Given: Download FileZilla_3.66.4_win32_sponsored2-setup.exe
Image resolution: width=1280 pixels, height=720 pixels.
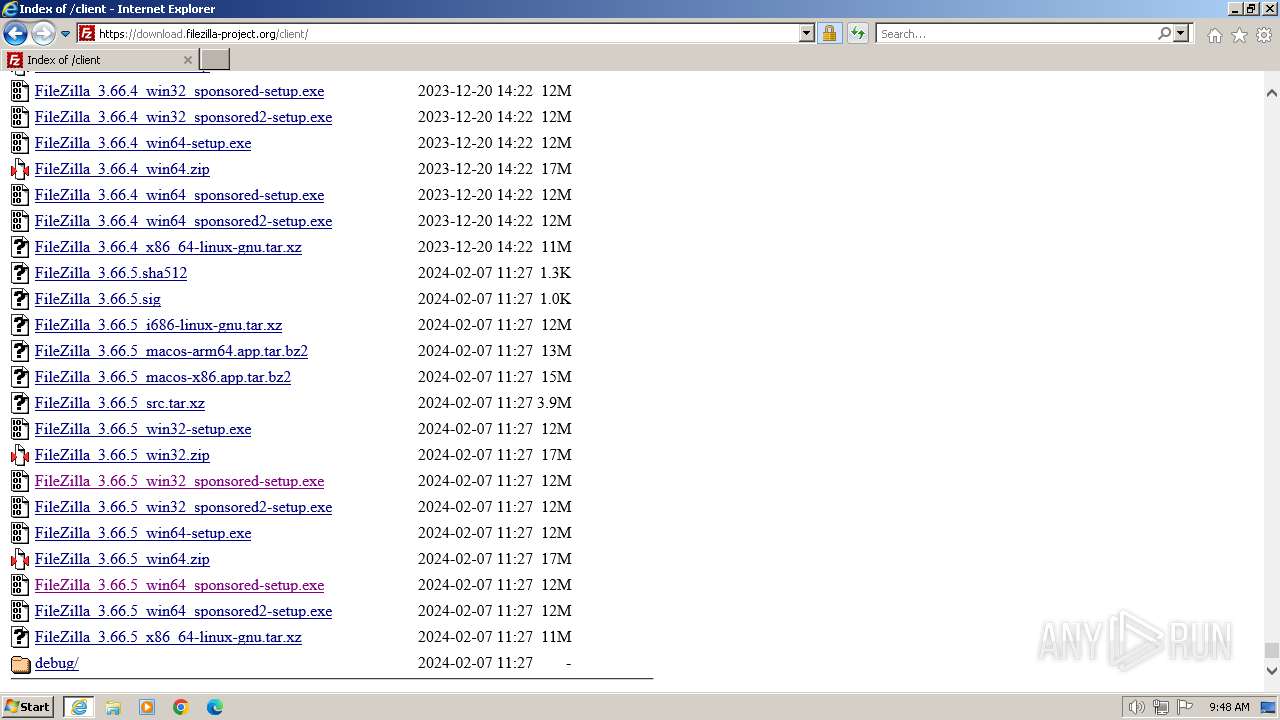Looking at the screenshot, I should click(x=183, y=117).
